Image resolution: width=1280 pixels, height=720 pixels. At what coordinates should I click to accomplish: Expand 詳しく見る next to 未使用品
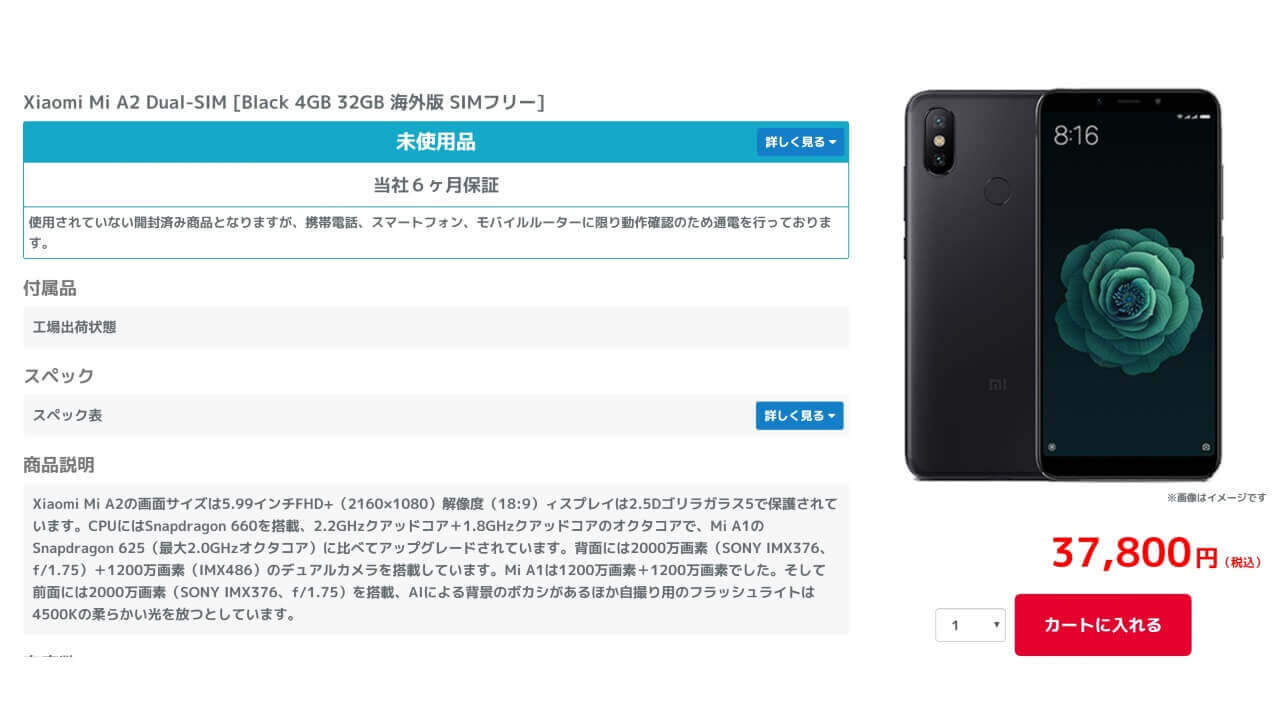[x=800, y=142]
